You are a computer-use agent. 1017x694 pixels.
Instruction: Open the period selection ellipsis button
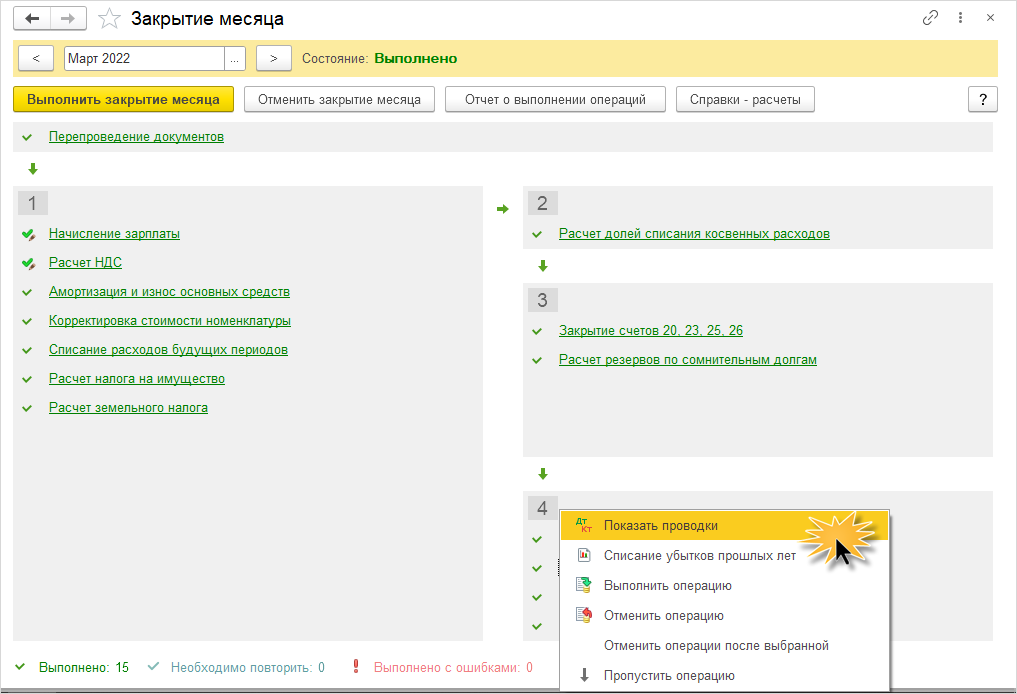[235, 59]
